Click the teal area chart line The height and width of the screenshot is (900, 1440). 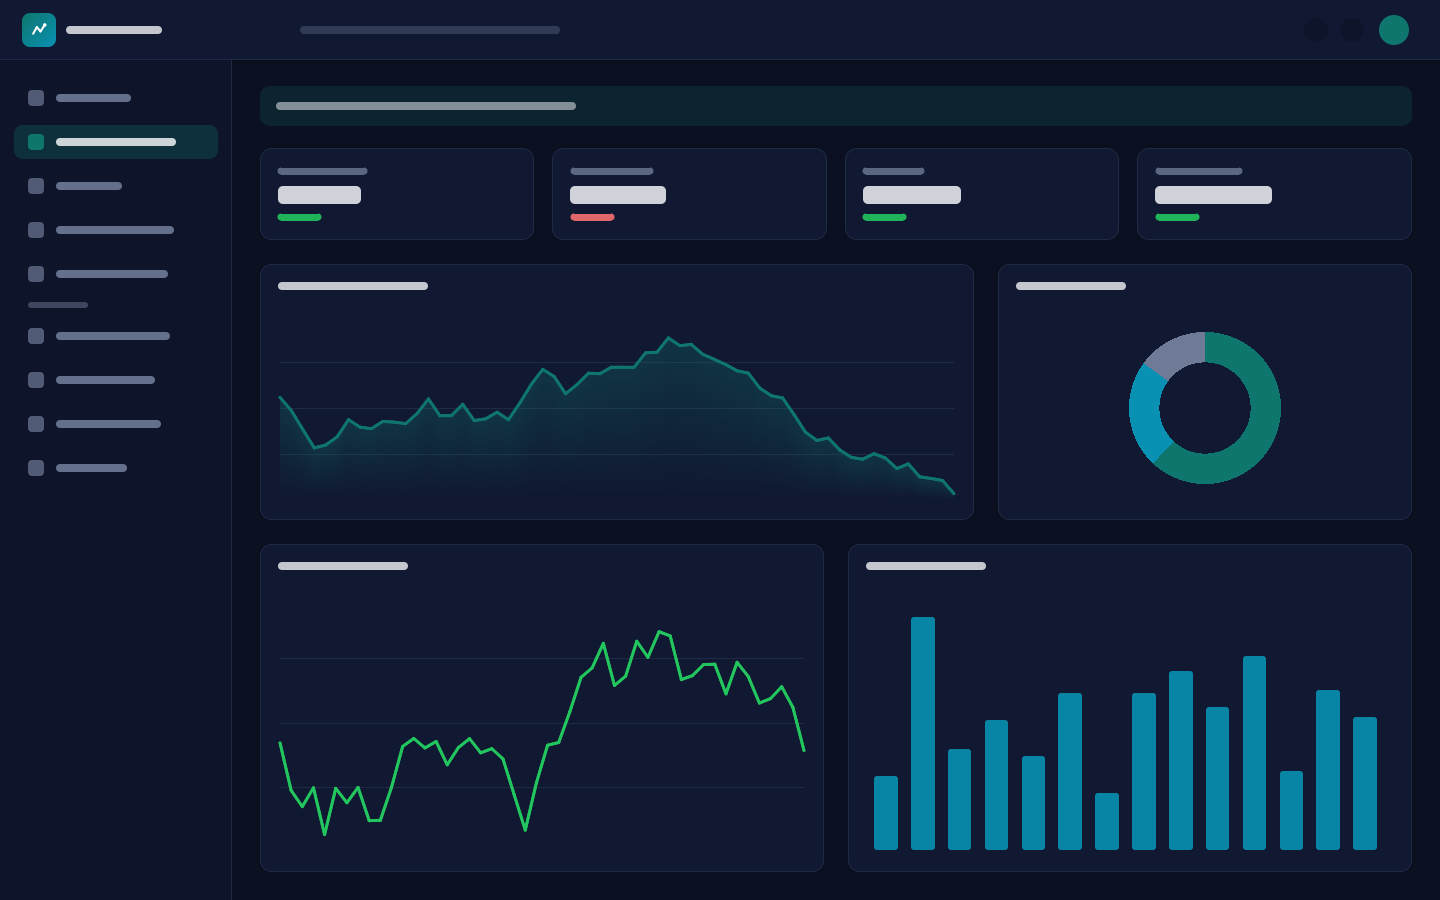point(617,368)
